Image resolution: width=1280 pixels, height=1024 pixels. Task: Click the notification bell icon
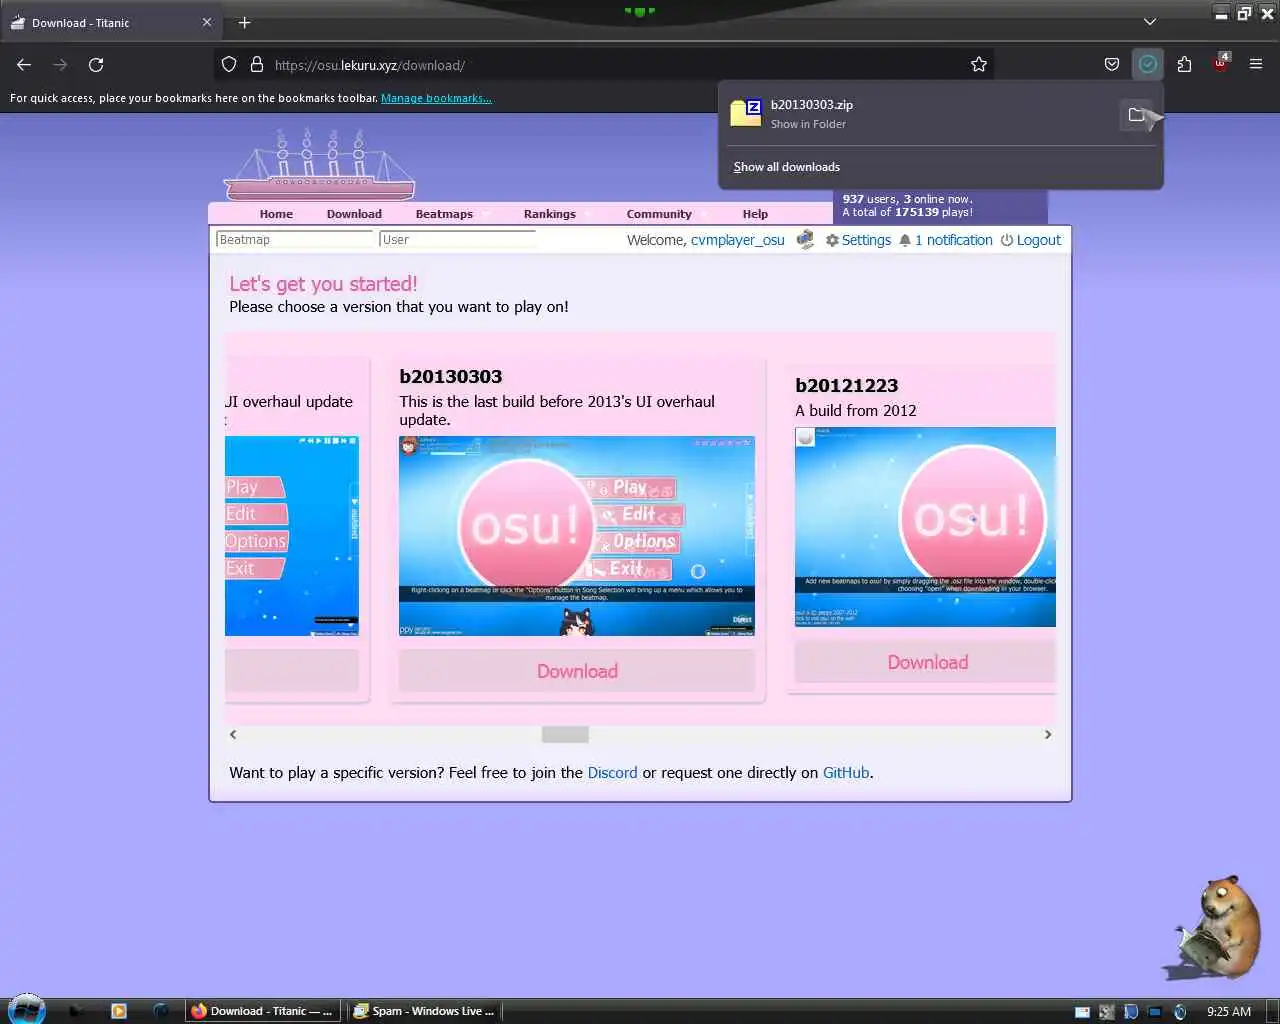pyautogui.click(x=905, y=240)
